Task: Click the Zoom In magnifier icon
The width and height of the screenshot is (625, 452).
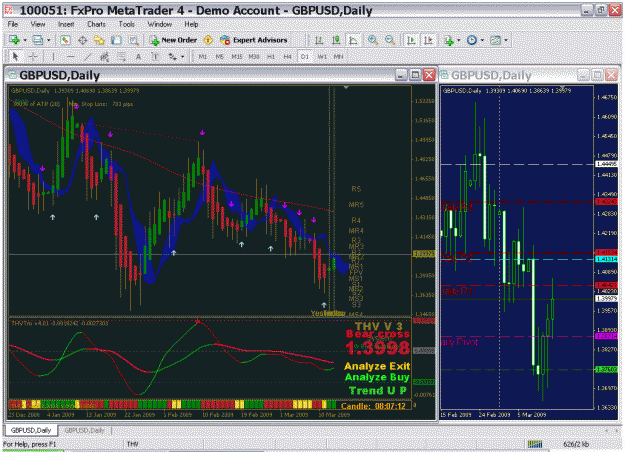Action: point(373,40)
